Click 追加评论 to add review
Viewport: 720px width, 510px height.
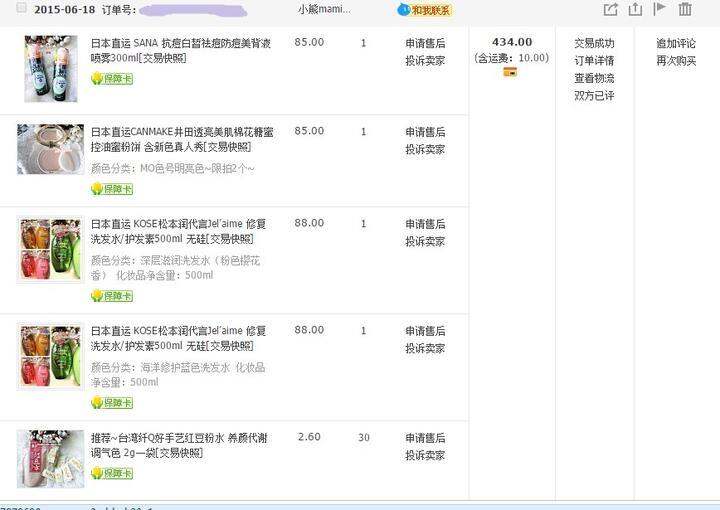tap(676, 43)
